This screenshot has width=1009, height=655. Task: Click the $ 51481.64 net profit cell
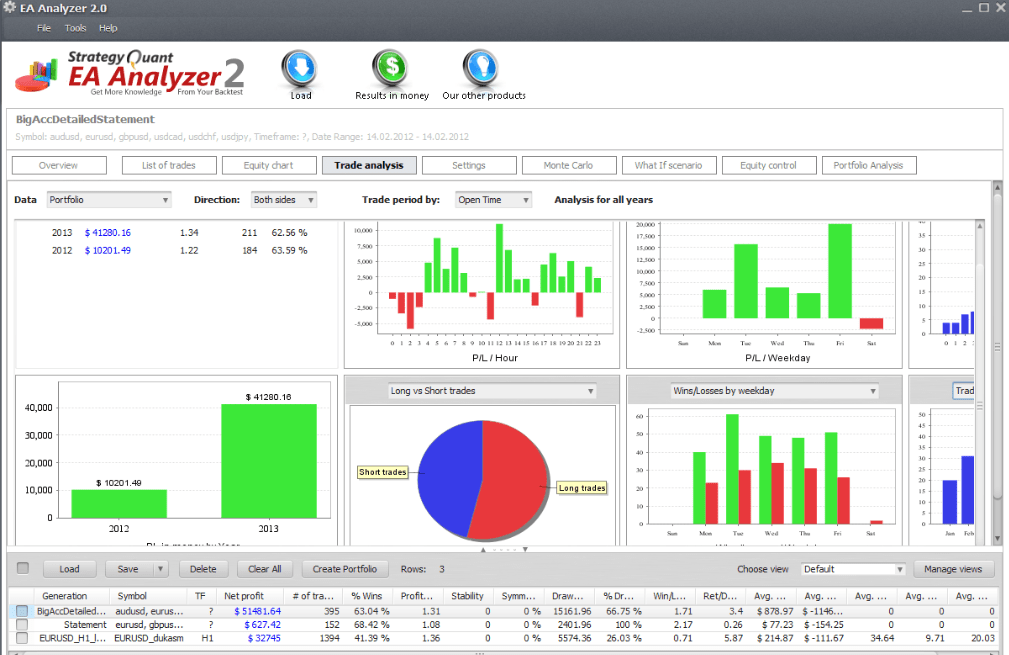[x=257, y=611]
